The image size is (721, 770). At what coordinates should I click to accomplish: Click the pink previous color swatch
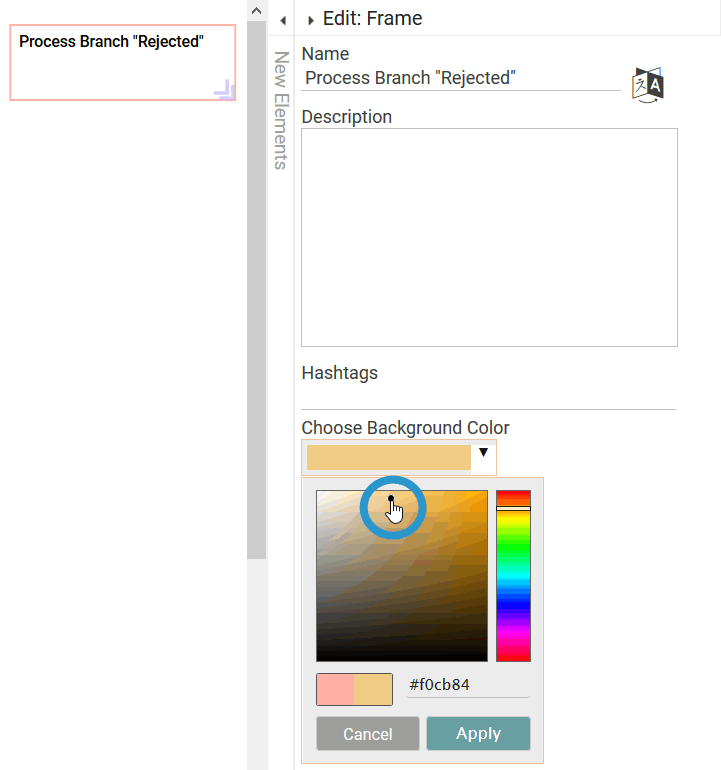pyautogui.click(x=335, y=690)
